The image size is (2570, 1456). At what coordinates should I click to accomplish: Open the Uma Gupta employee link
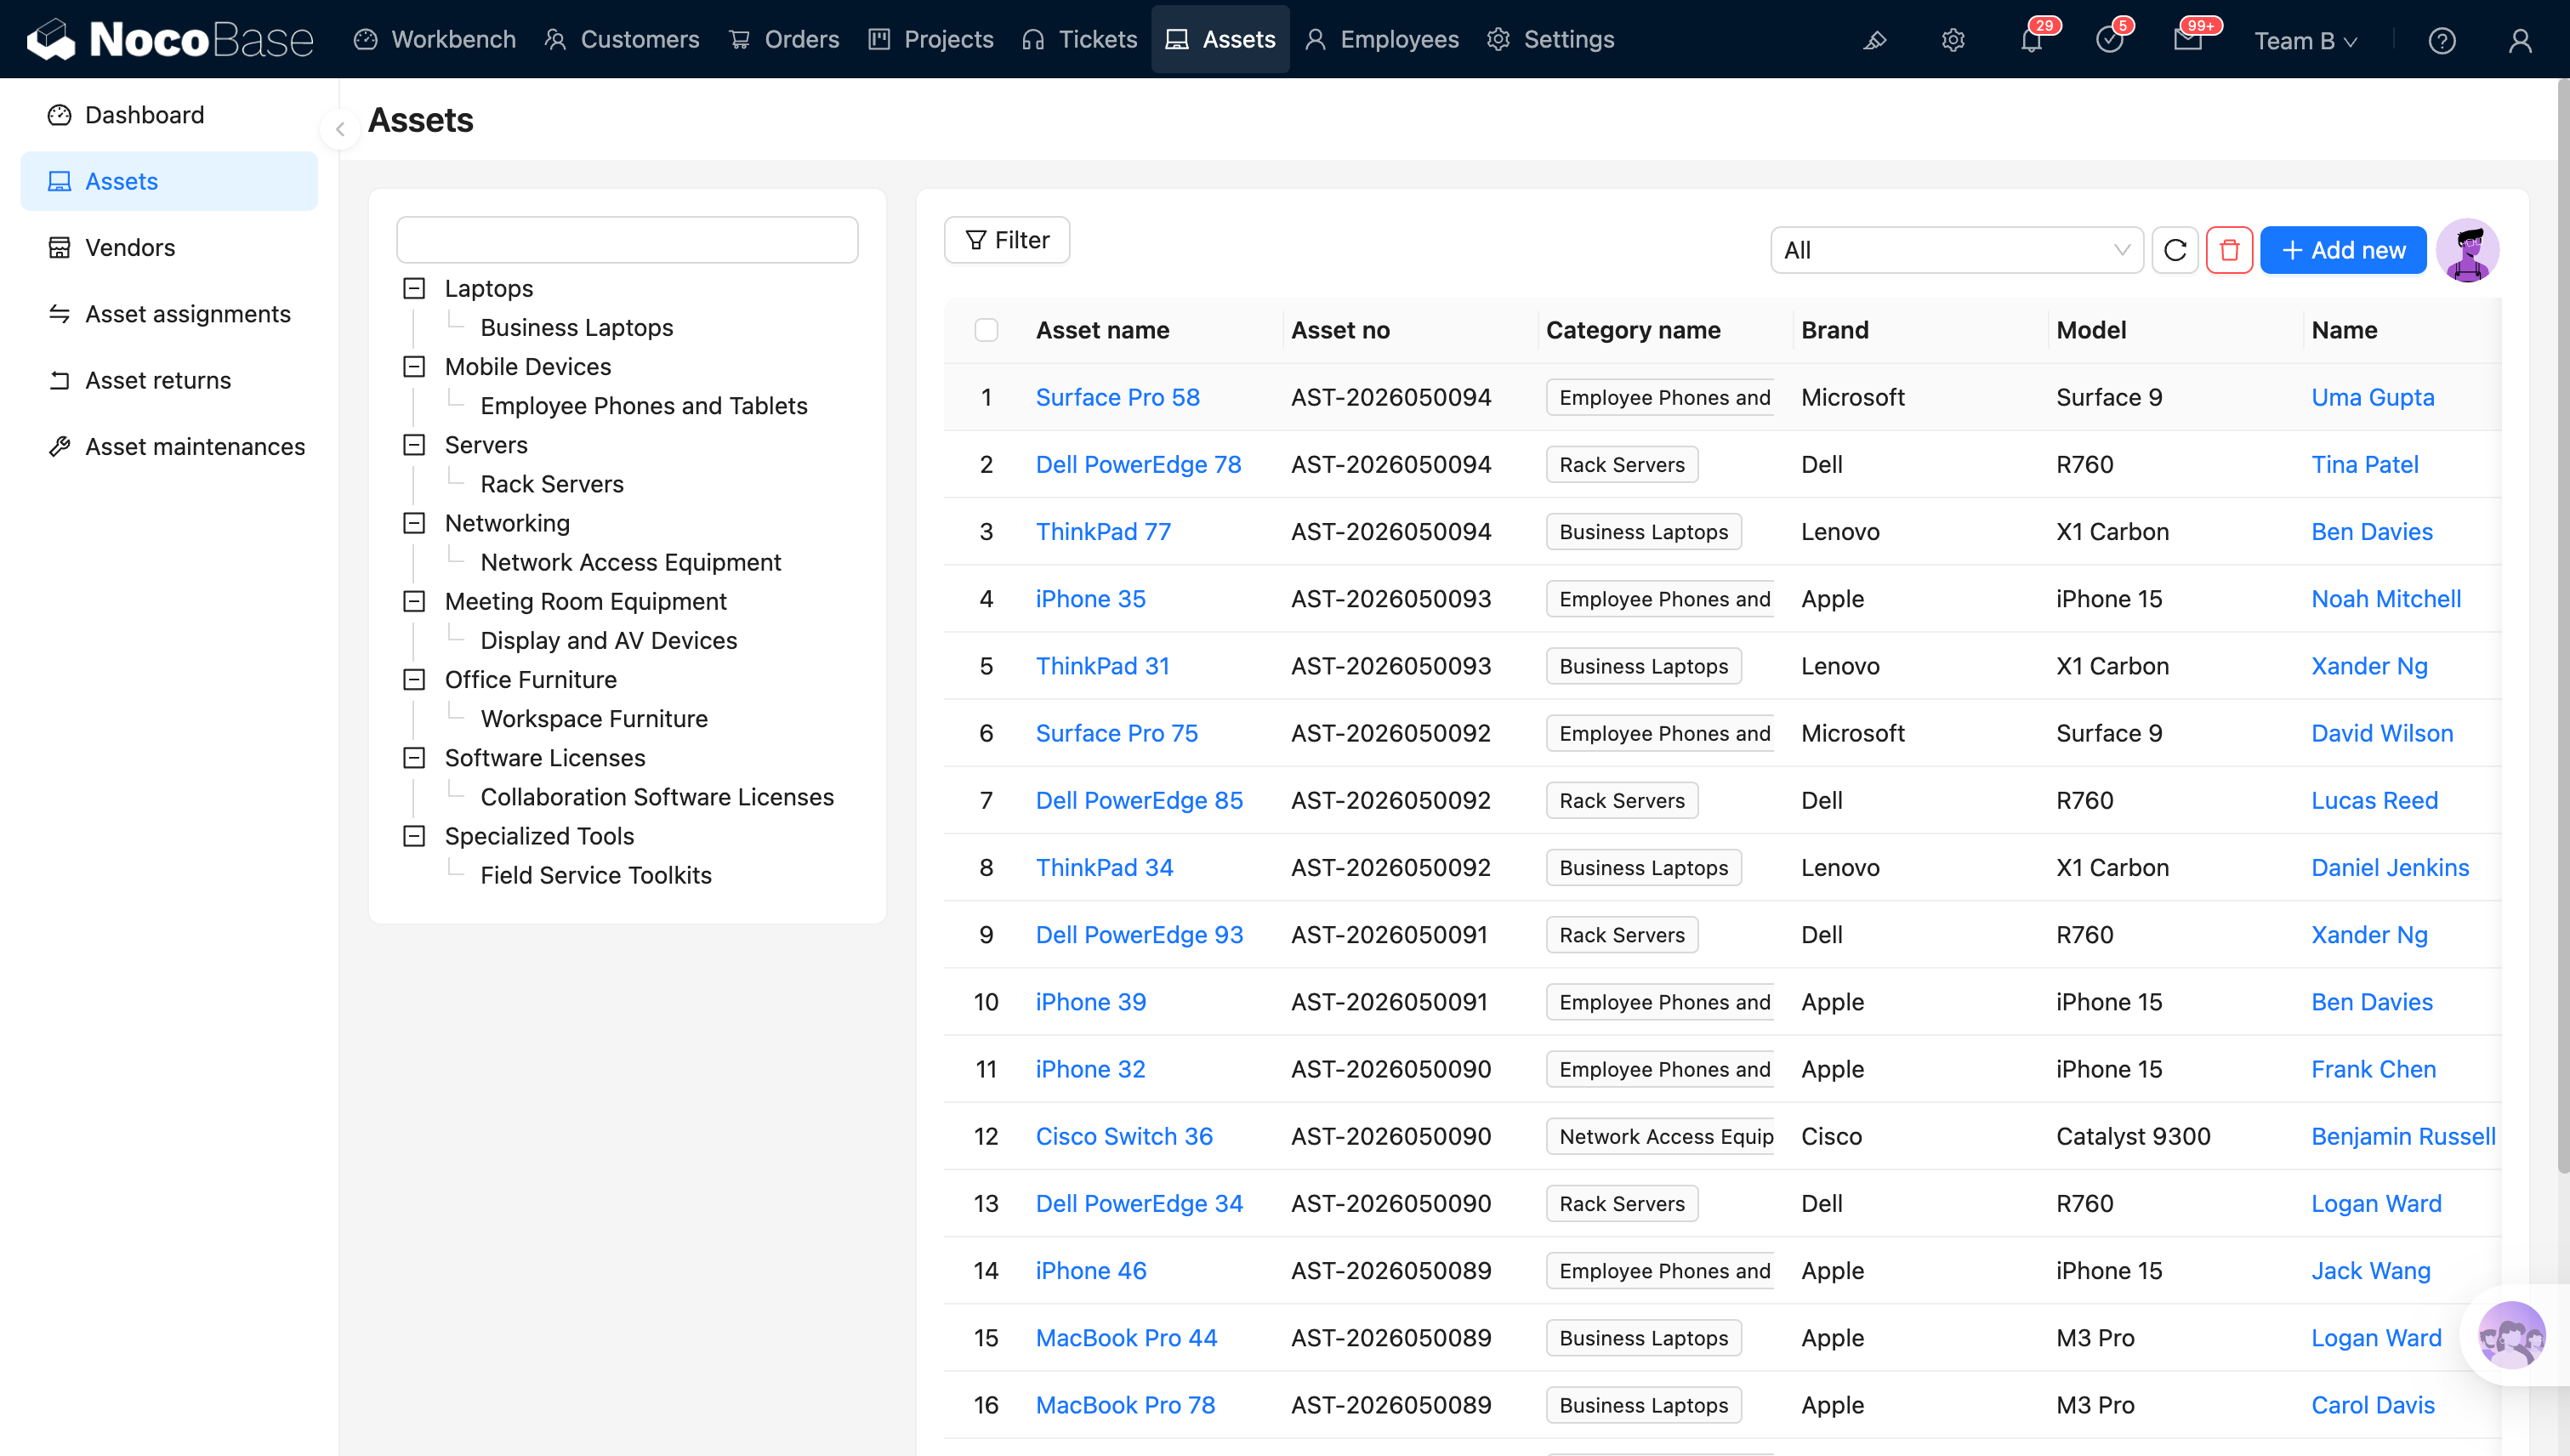(2372, 397)
